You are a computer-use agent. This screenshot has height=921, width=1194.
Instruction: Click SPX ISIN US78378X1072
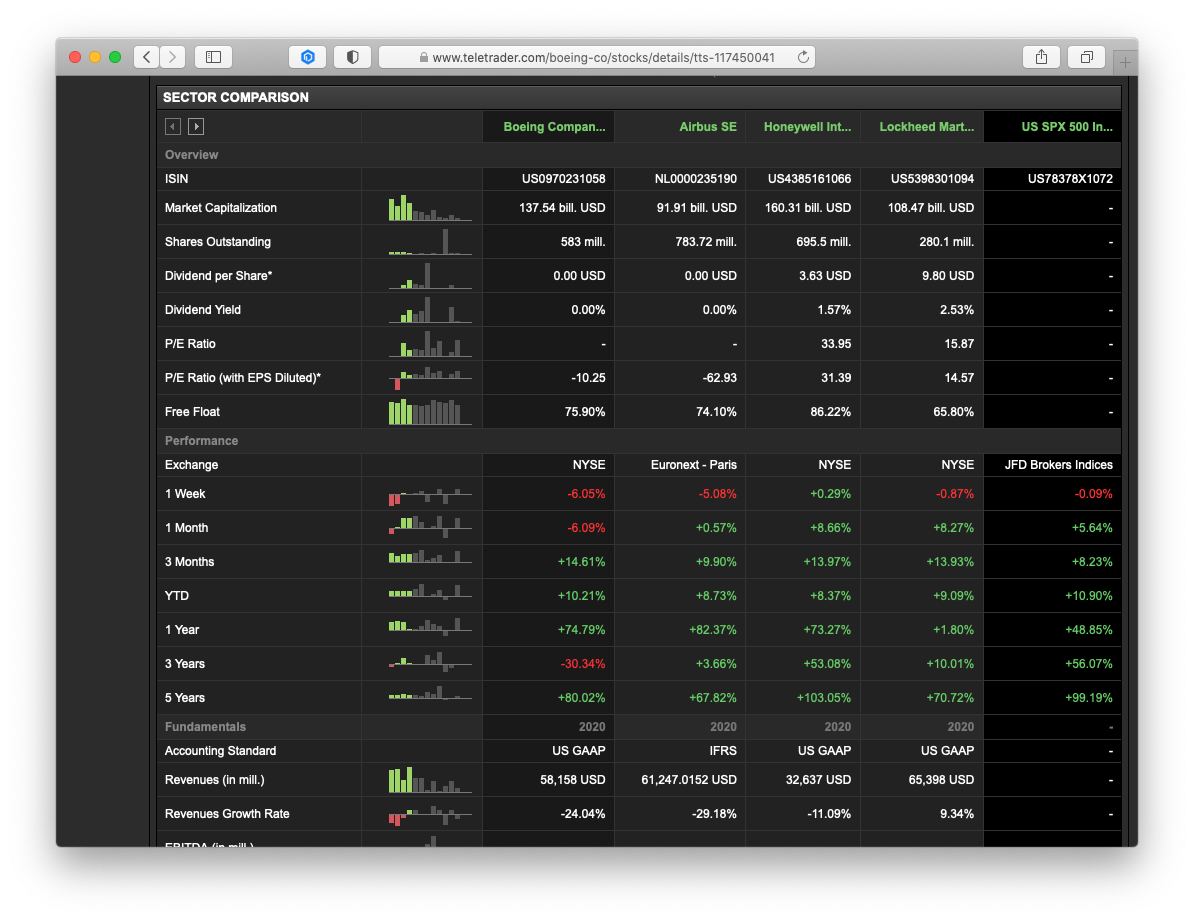click(x=1070, y=179)
